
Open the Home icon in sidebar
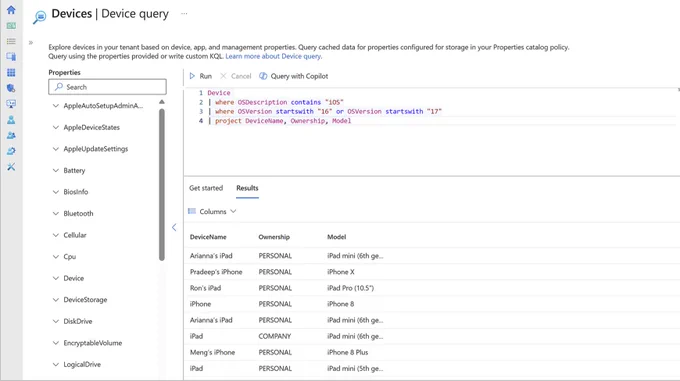(11, 10)
